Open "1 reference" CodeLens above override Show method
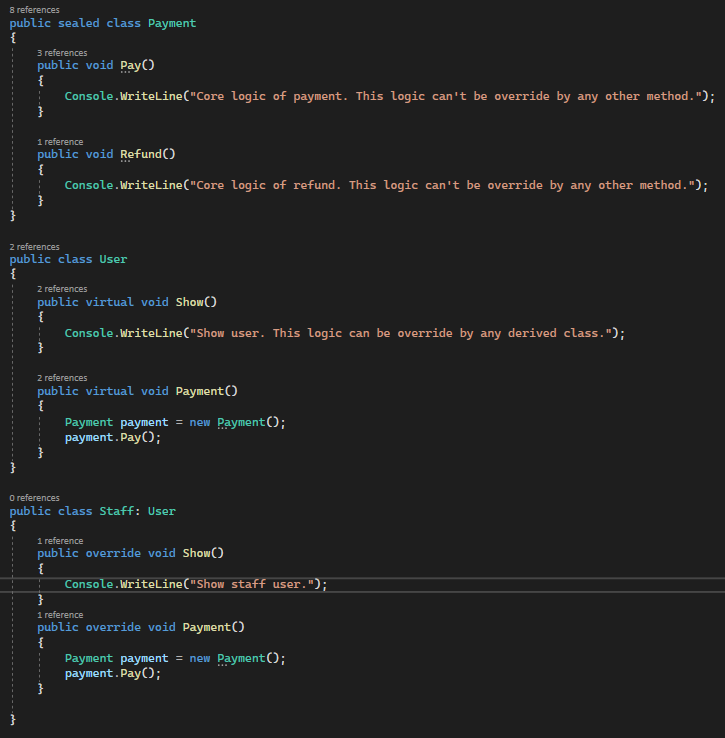 click(x=60, y=541)
